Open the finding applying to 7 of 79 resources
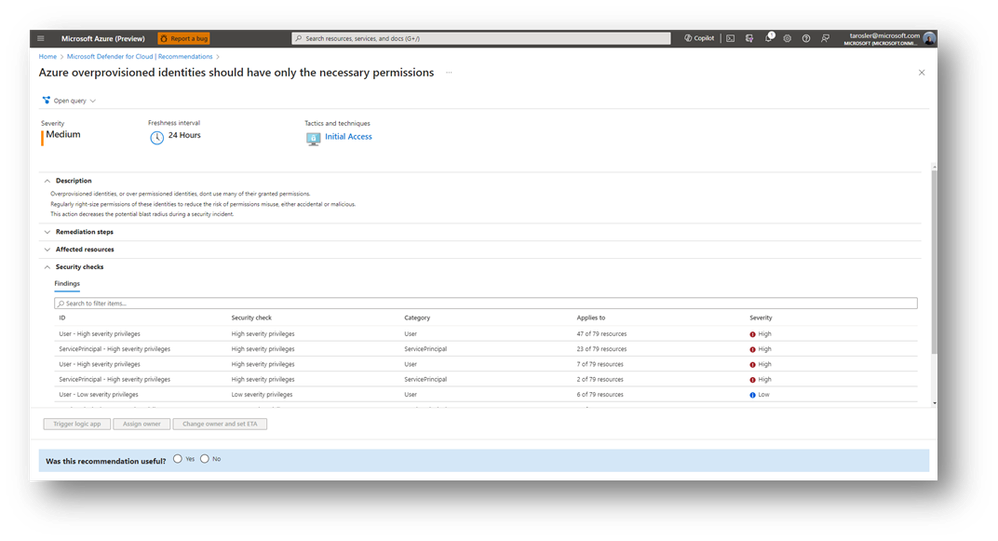 pyautogui.click(x=486, y=365)
